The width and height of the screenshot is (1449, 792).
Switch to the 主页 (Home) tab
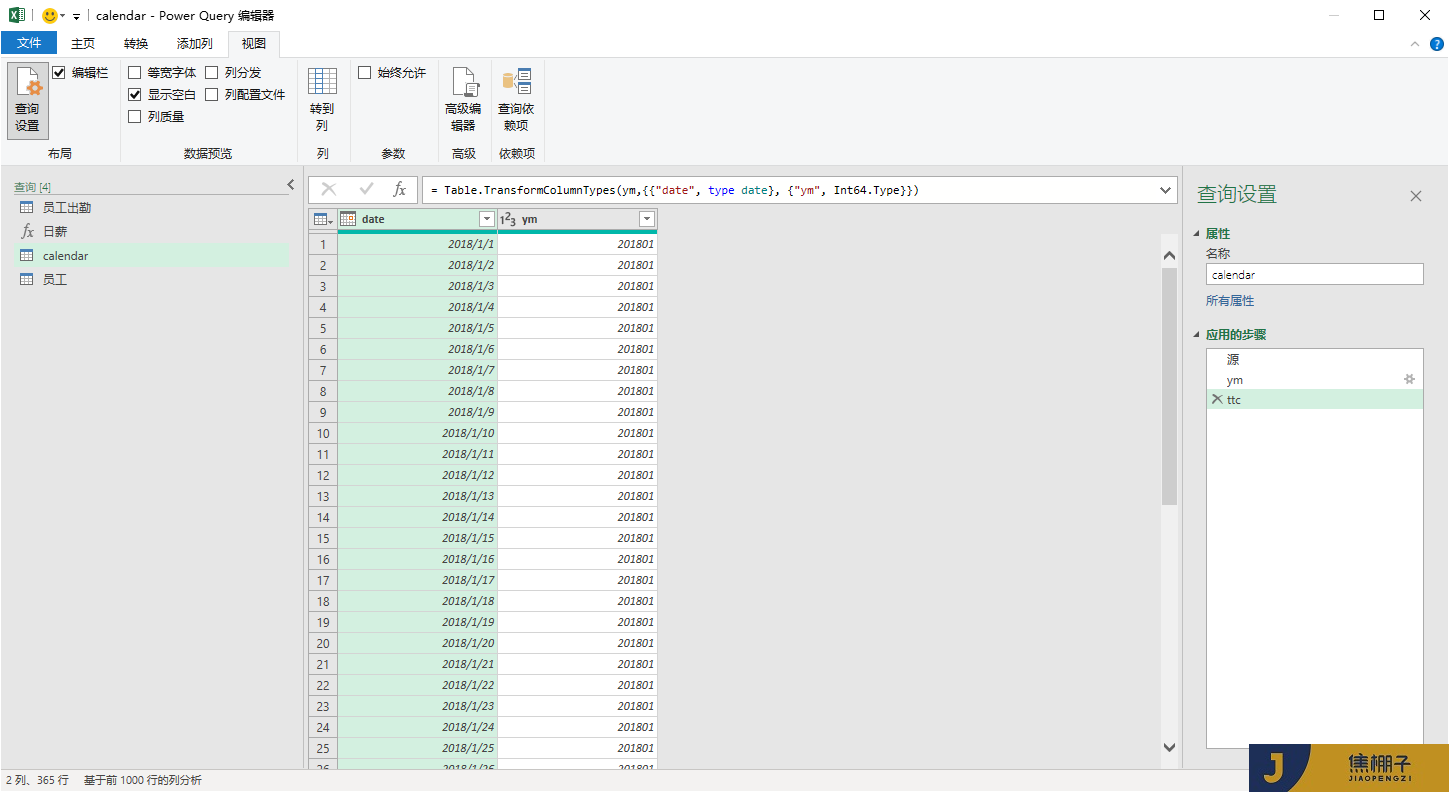tap(83, 43)
